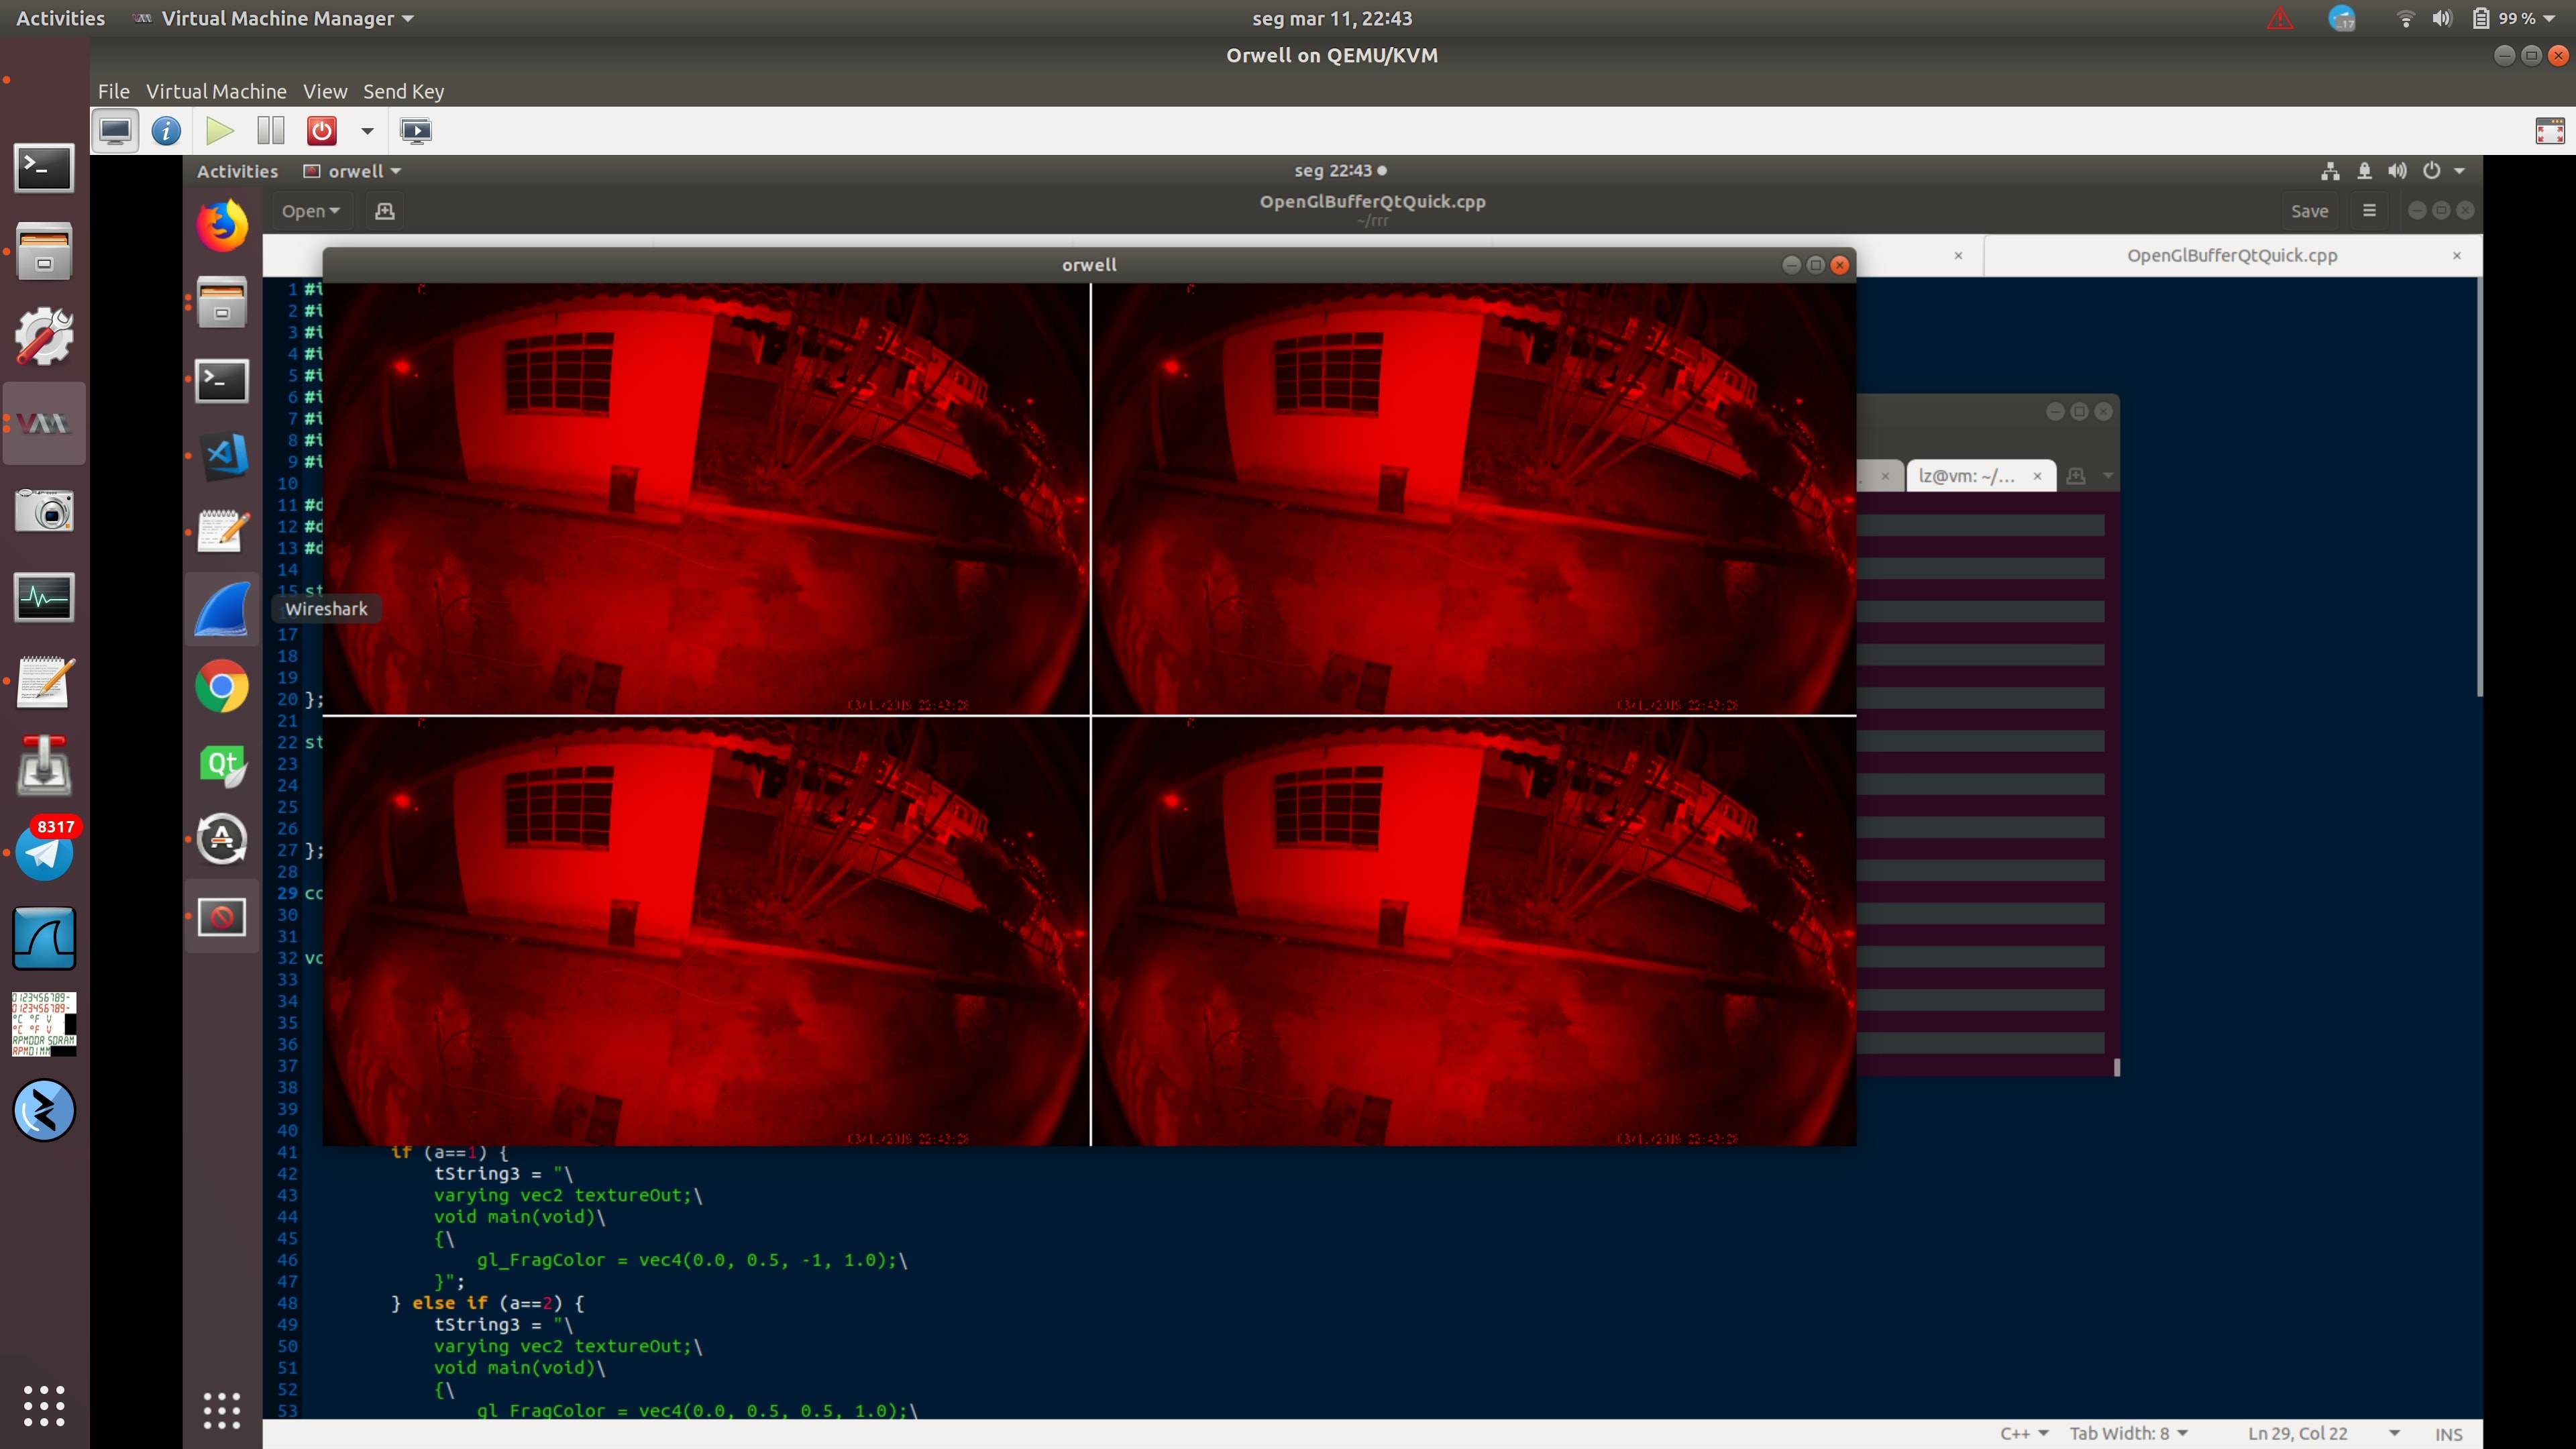The height and width of the screenshot is (1449, 2576).
Task: Open the graphical console view icon
Action: pyautogui.click(x=115, y=131)
